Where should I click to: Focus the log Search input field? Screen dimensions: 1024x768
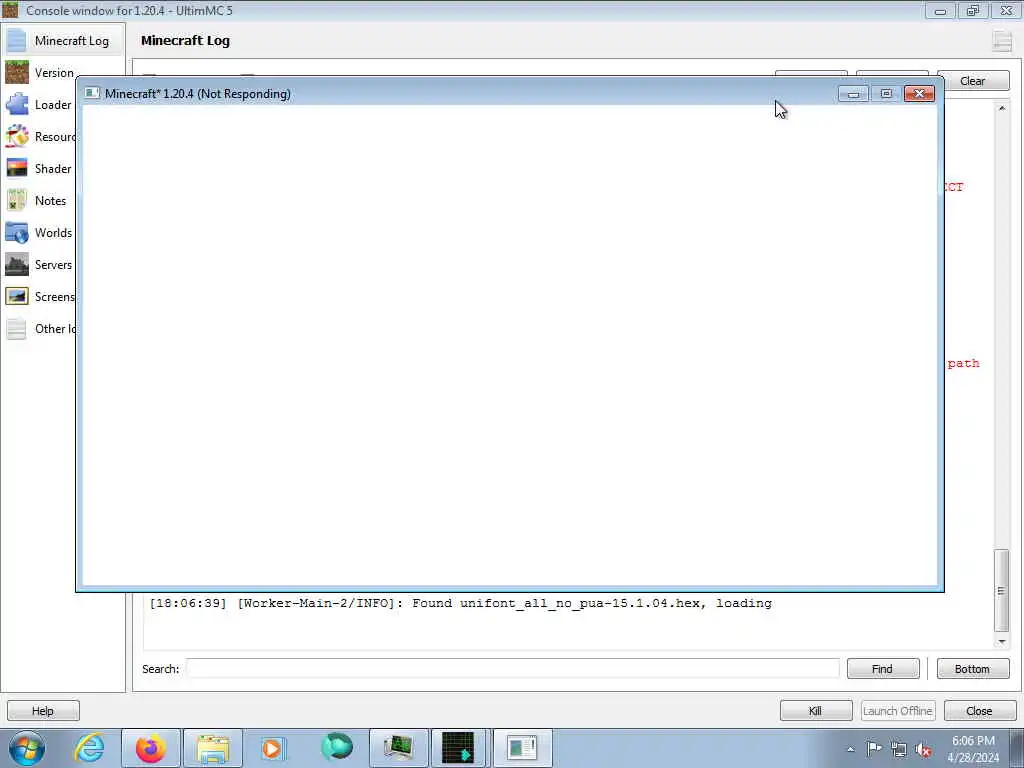coord(513,669)
